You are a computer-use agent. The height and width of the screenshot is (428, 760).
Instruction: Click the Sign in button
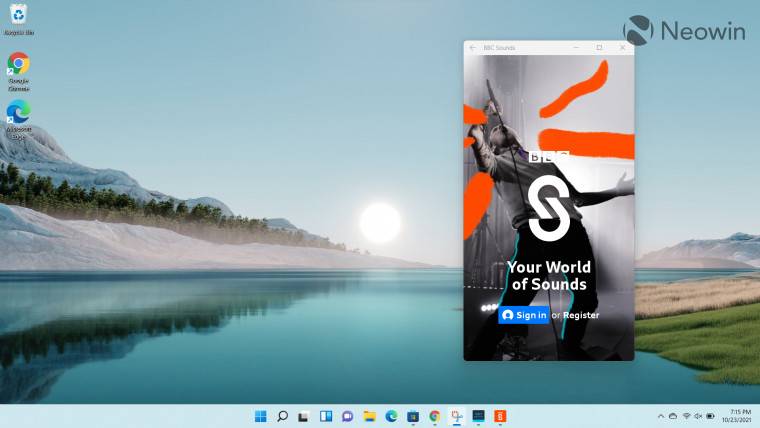tap(523, 315)
